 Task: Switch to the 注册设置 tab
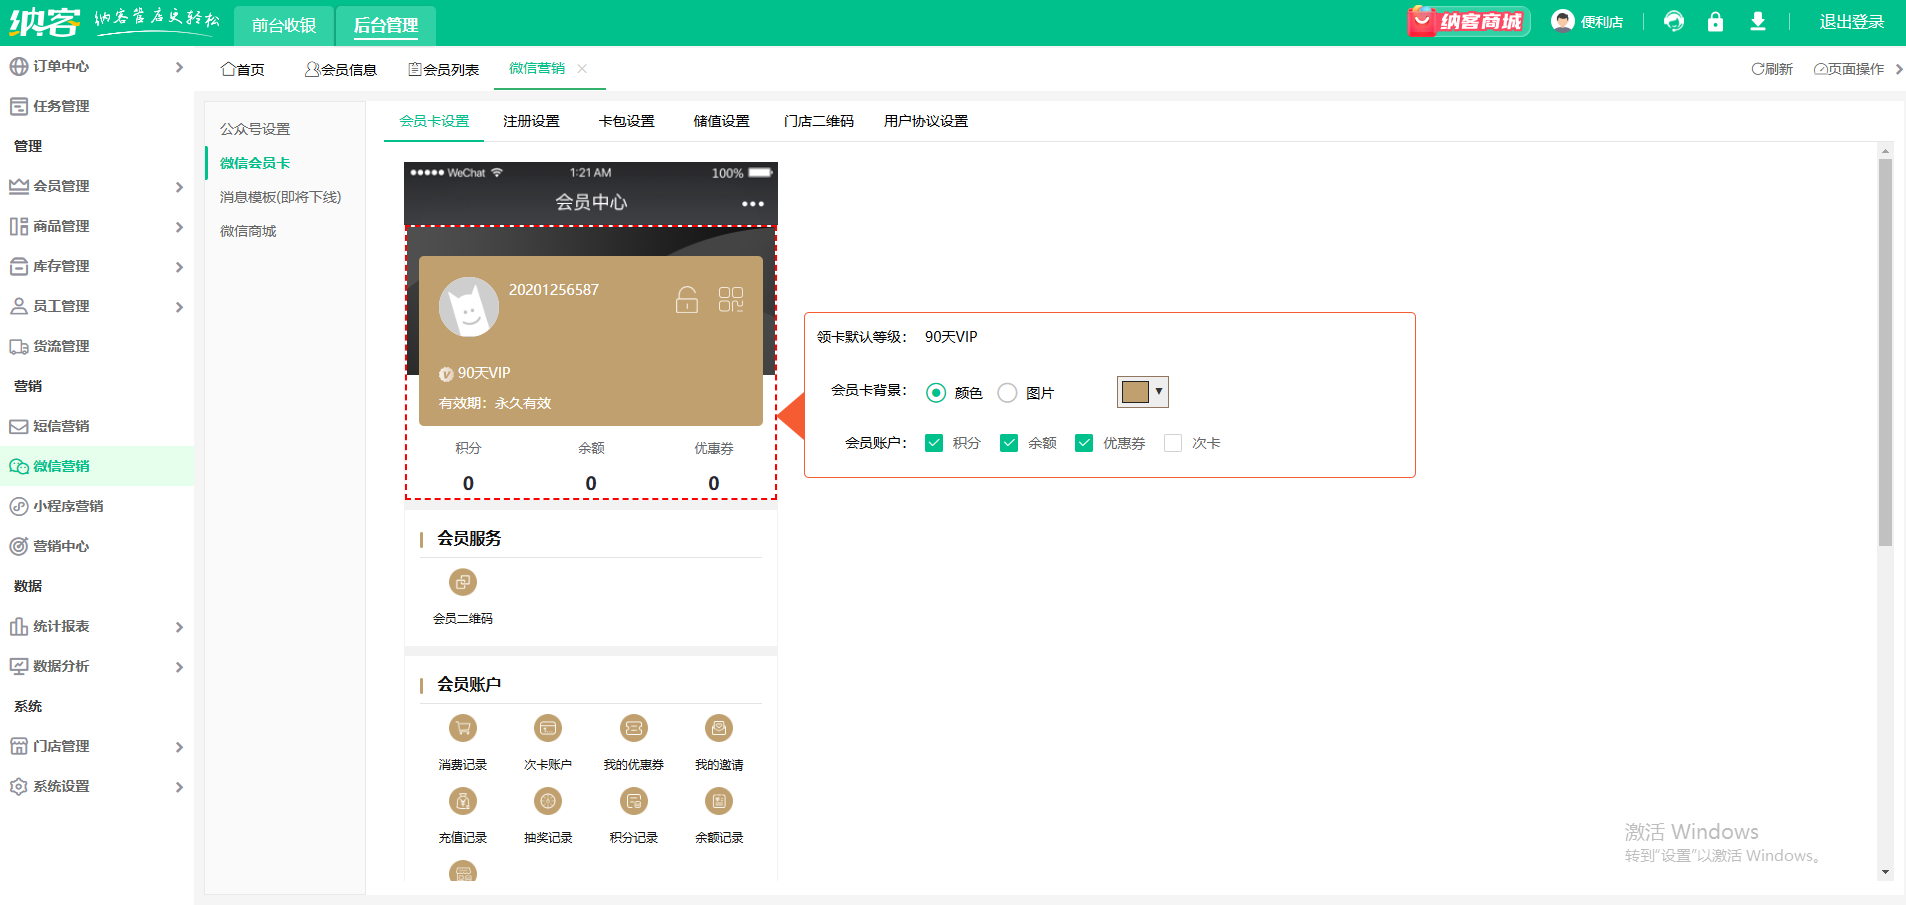(x=531, y=121)
